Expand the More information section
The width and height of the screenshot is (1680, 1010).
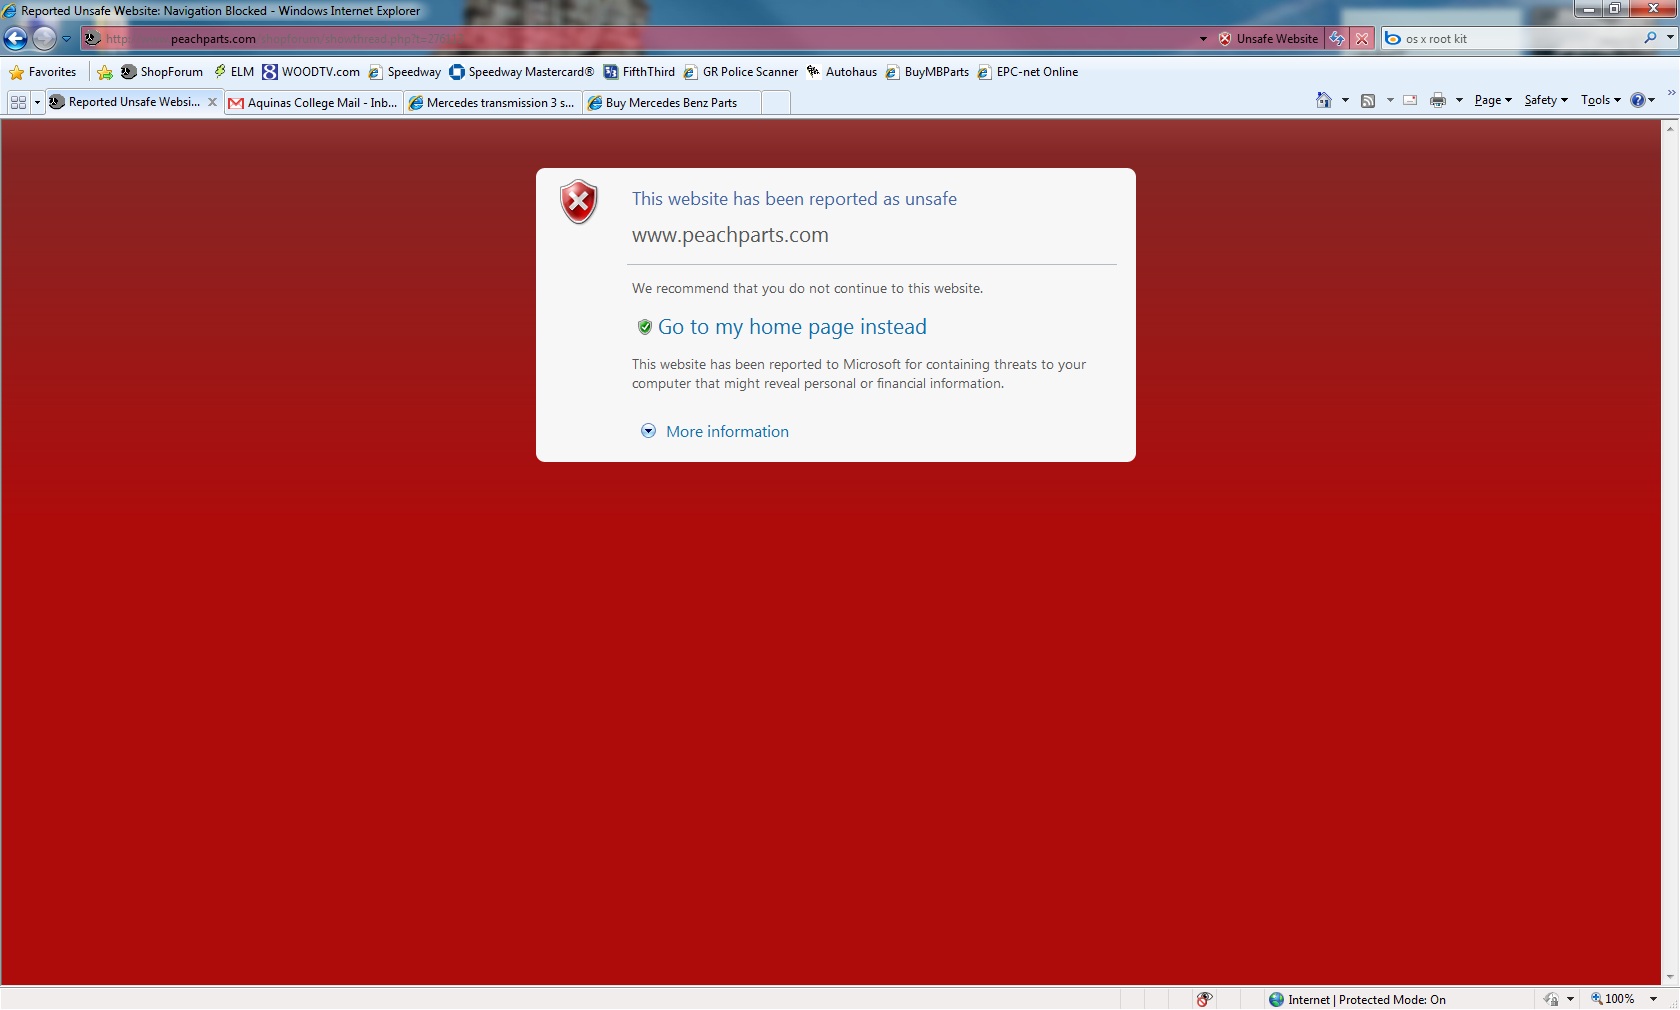point(648,431)
